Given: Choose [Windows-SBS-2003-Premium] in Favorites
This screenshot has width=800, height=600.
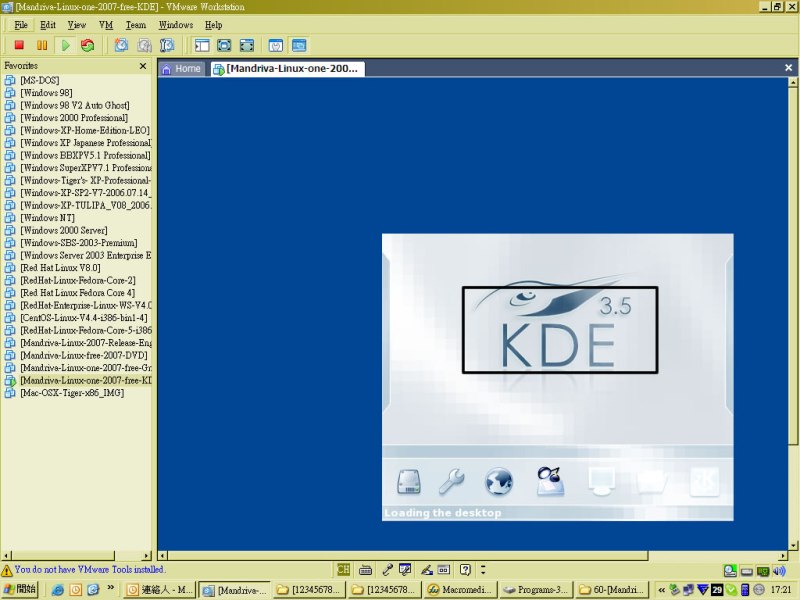Looking at the screenshot, I should tap(79, 243).
